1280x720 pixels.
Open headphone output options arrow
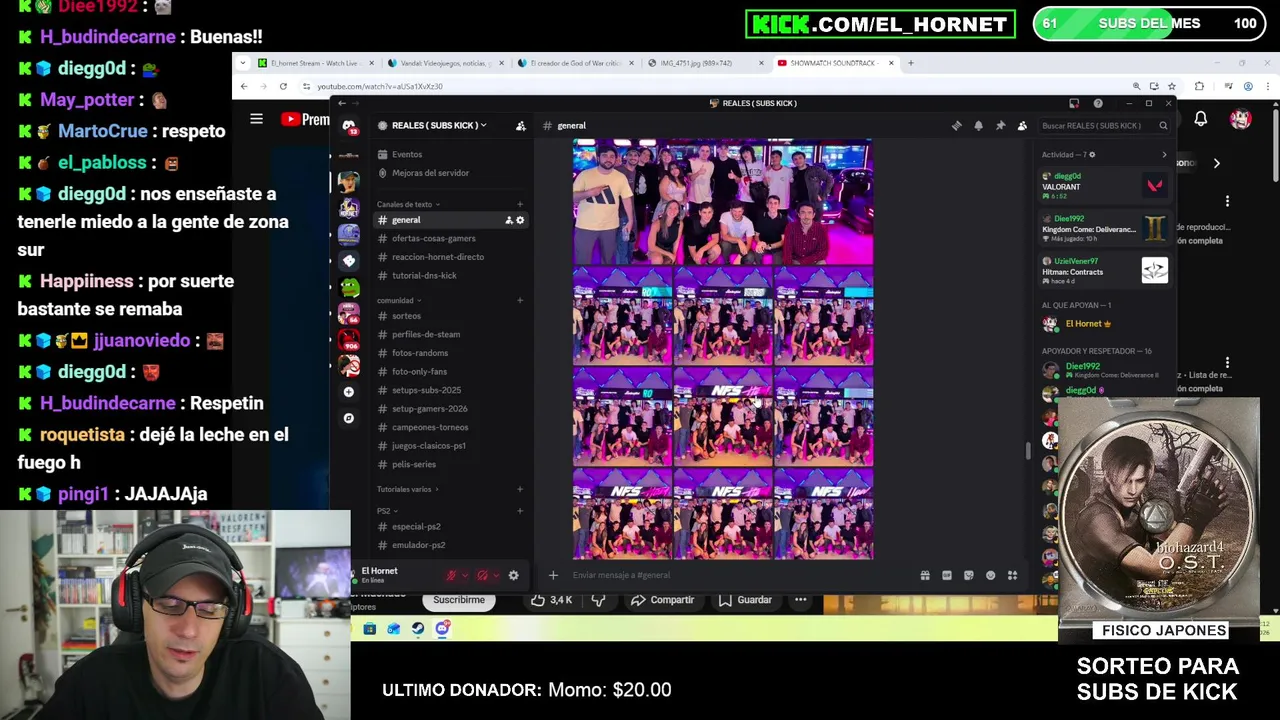pyautogui.click(x=494, y=575)
